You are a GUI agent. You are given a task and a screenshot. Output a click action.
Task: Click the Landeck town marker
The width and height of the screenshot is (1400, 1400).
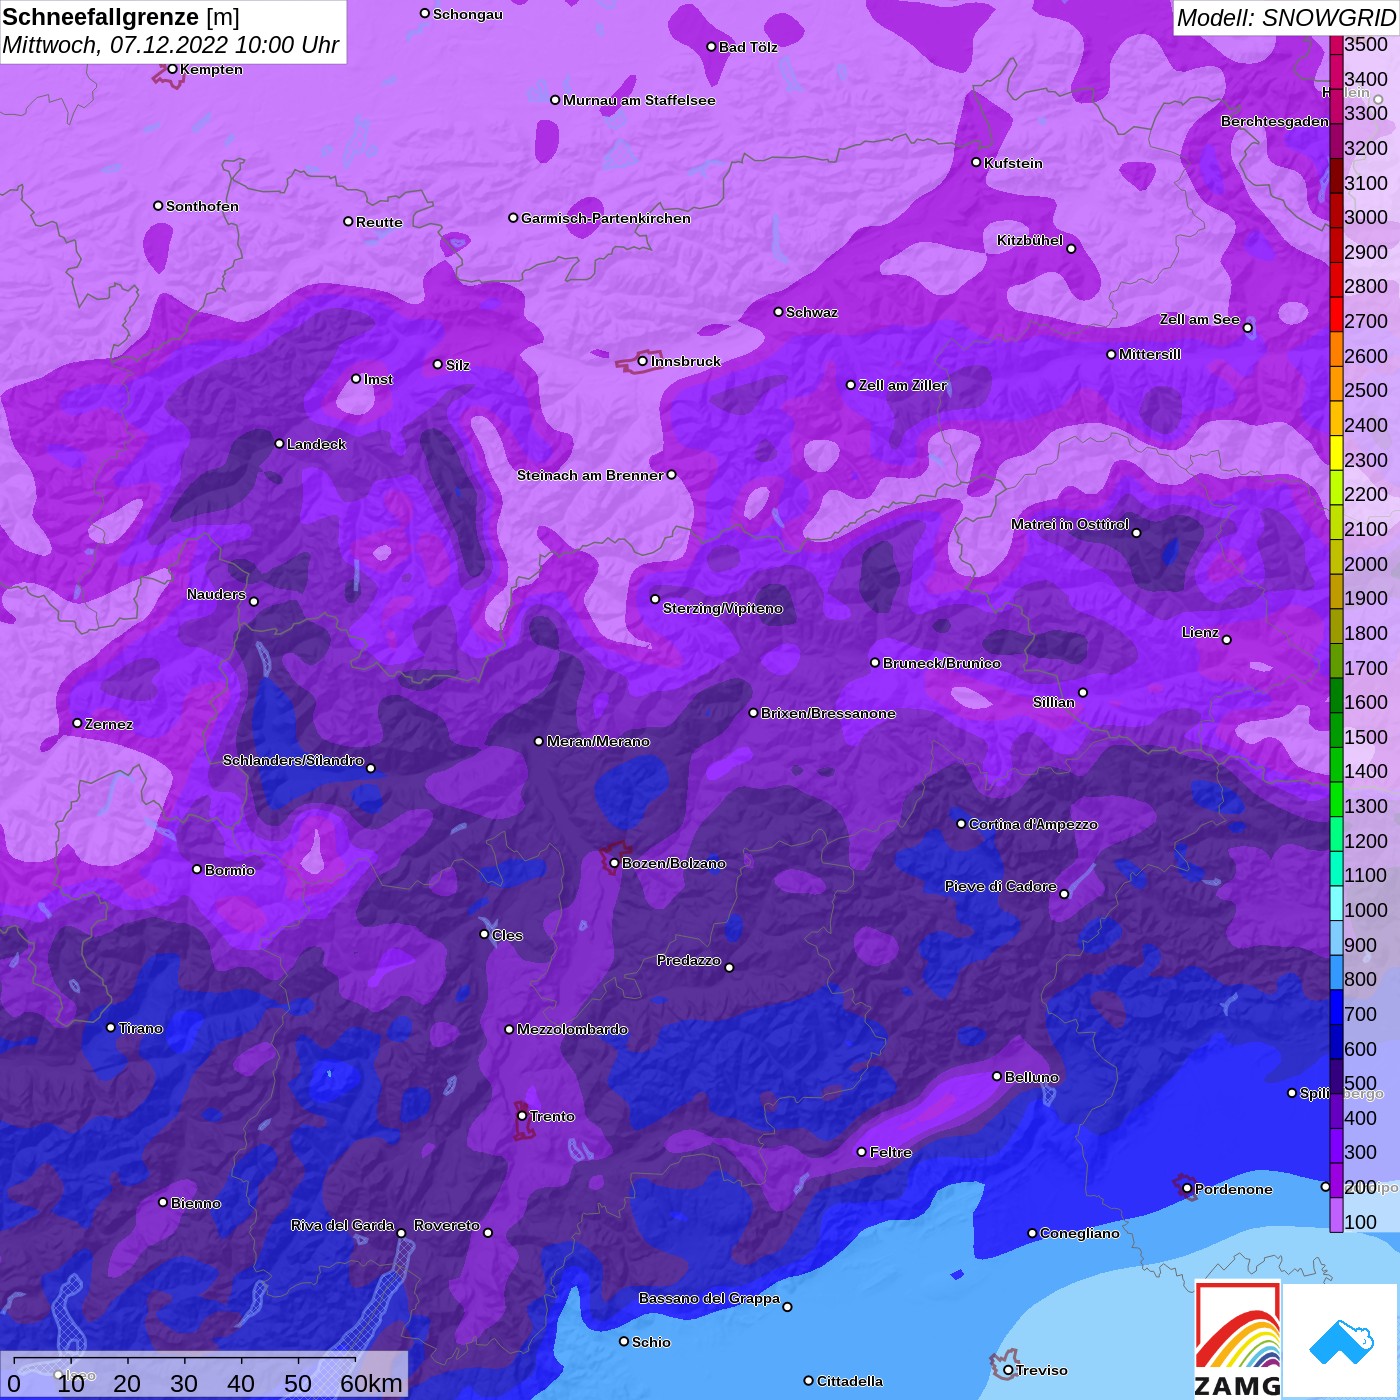279,444
